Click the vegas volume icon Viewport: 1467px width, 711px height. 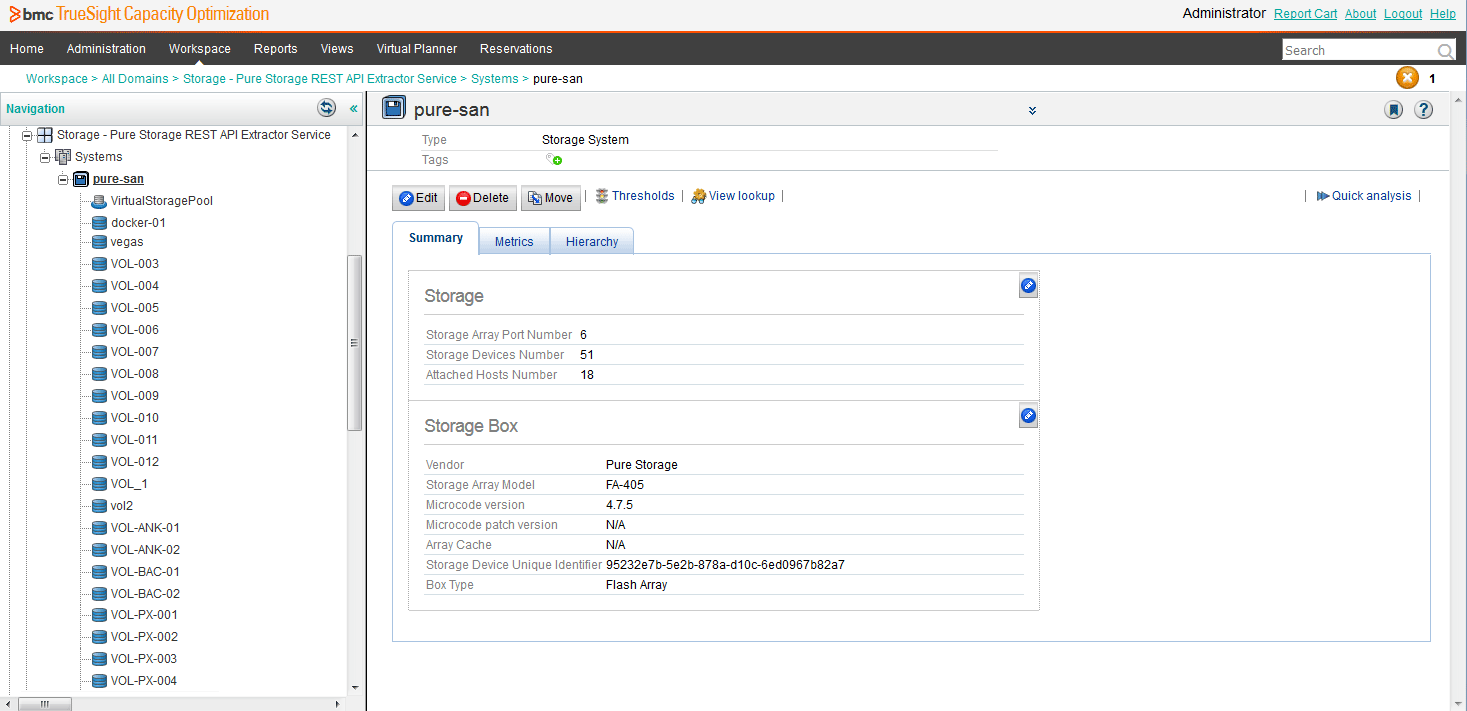pyautogui.click(x=99, y=242)
